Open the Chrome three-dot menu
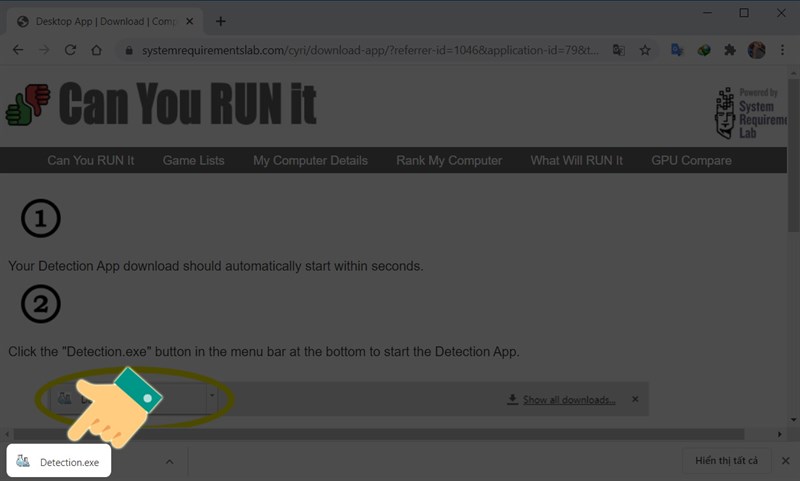Image resolution: width=800 pixels, height=481 pixels. (782, 50)
